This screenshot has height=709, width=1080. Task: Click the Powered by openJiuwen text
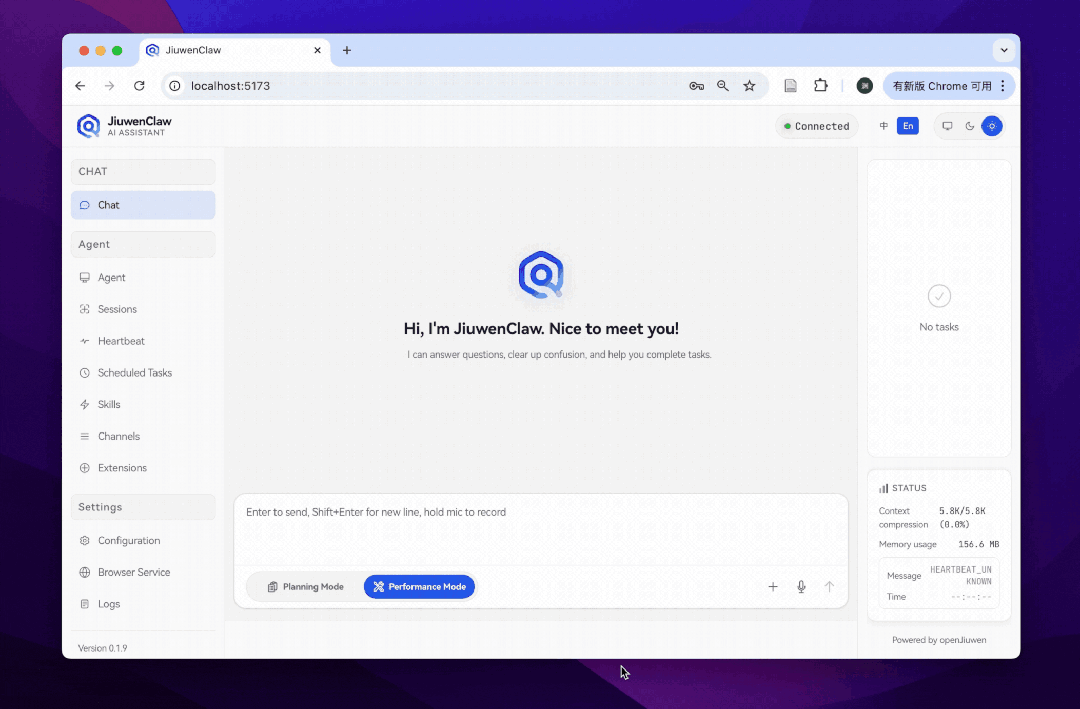coord(939,639)
